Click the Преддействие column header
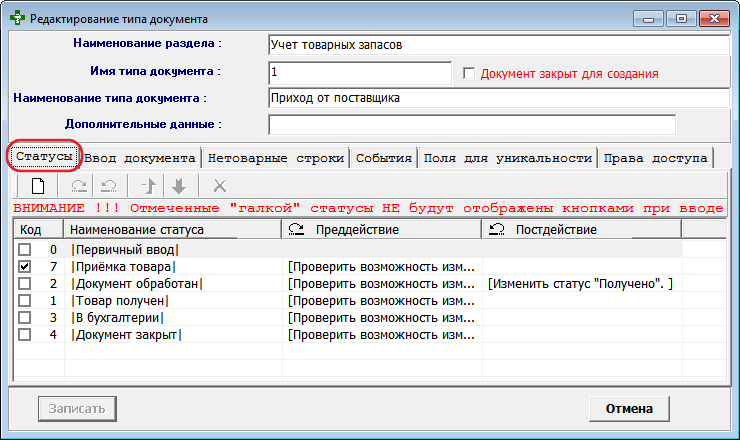 [x=382, y=229]
